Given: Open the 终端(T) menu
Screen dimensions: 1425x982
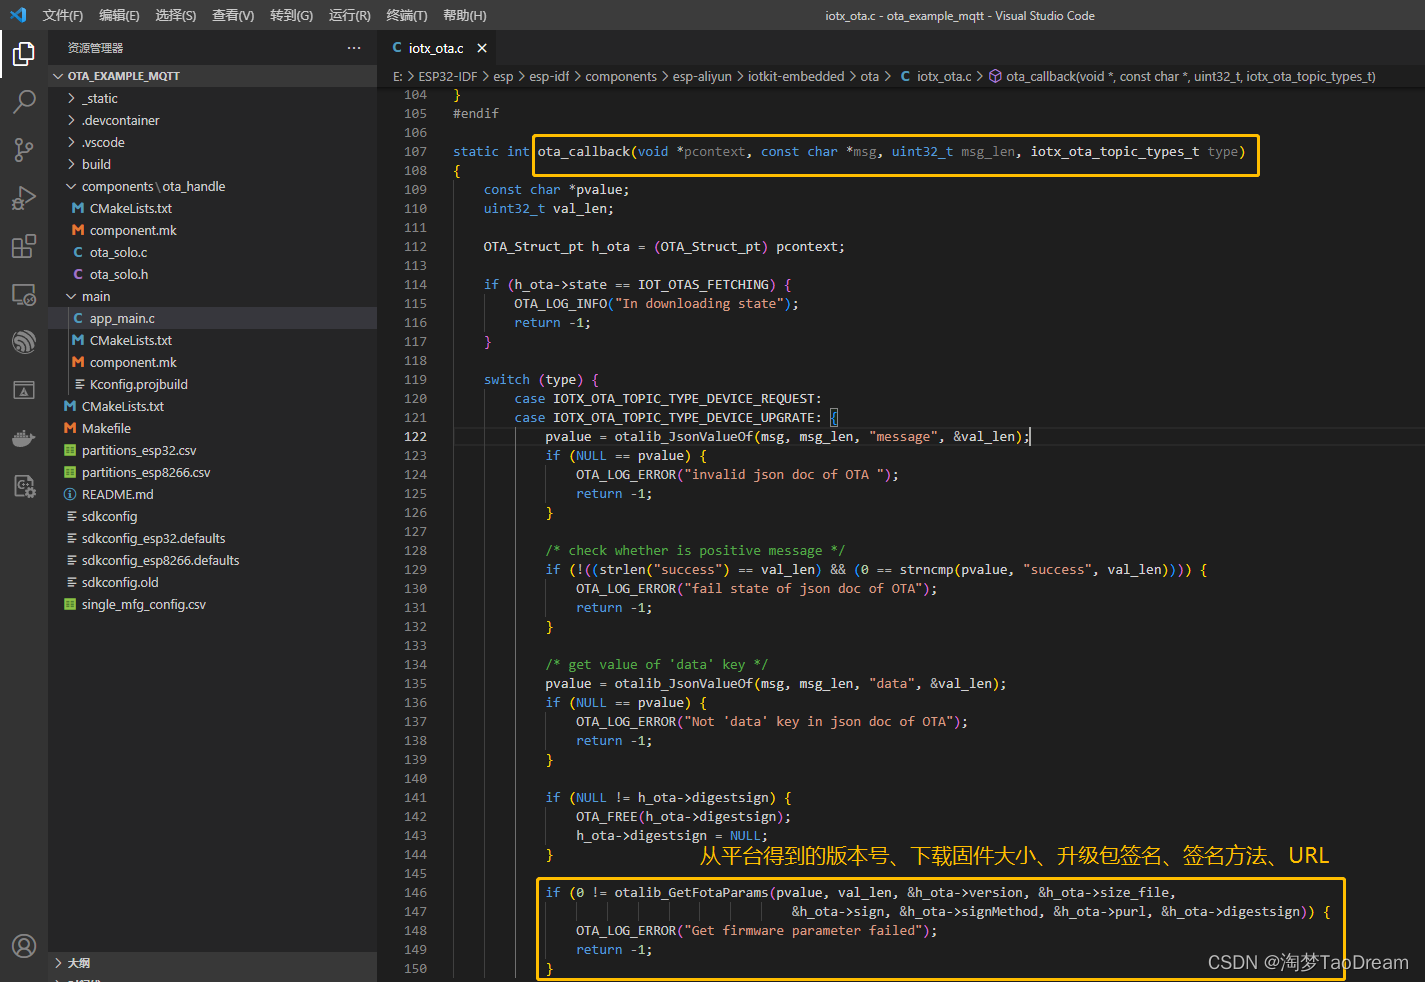Looking at the screenshot, I should (406, 15).
